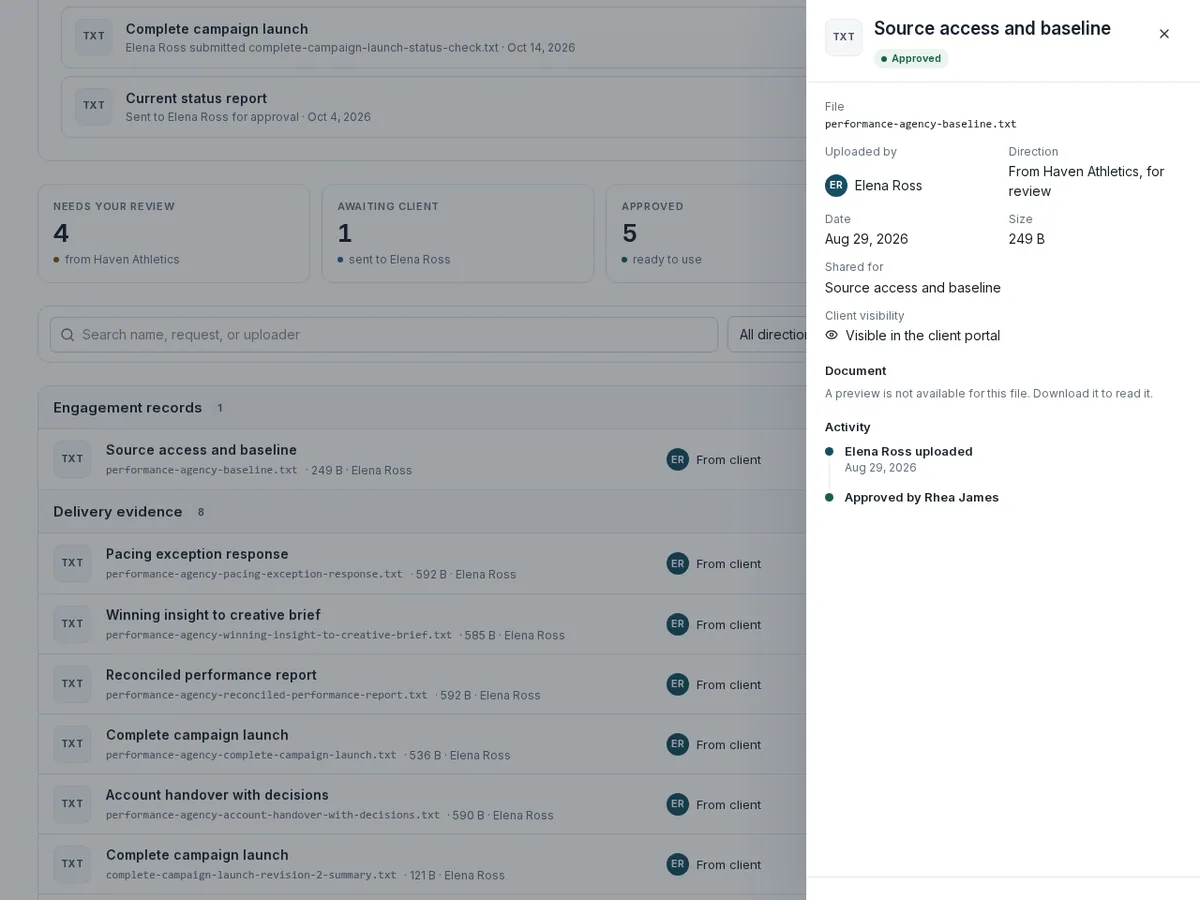Click the count badge 8 beside Delivery evidence
1200x900 pixels.
pyautogui.click(x=201, y=512)
